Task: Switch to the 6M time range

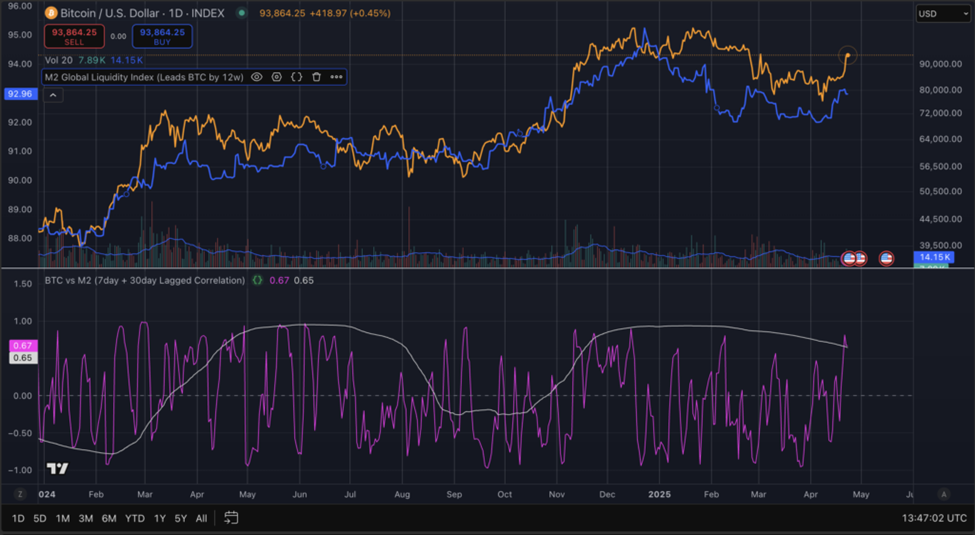Action: click(109, 518)
